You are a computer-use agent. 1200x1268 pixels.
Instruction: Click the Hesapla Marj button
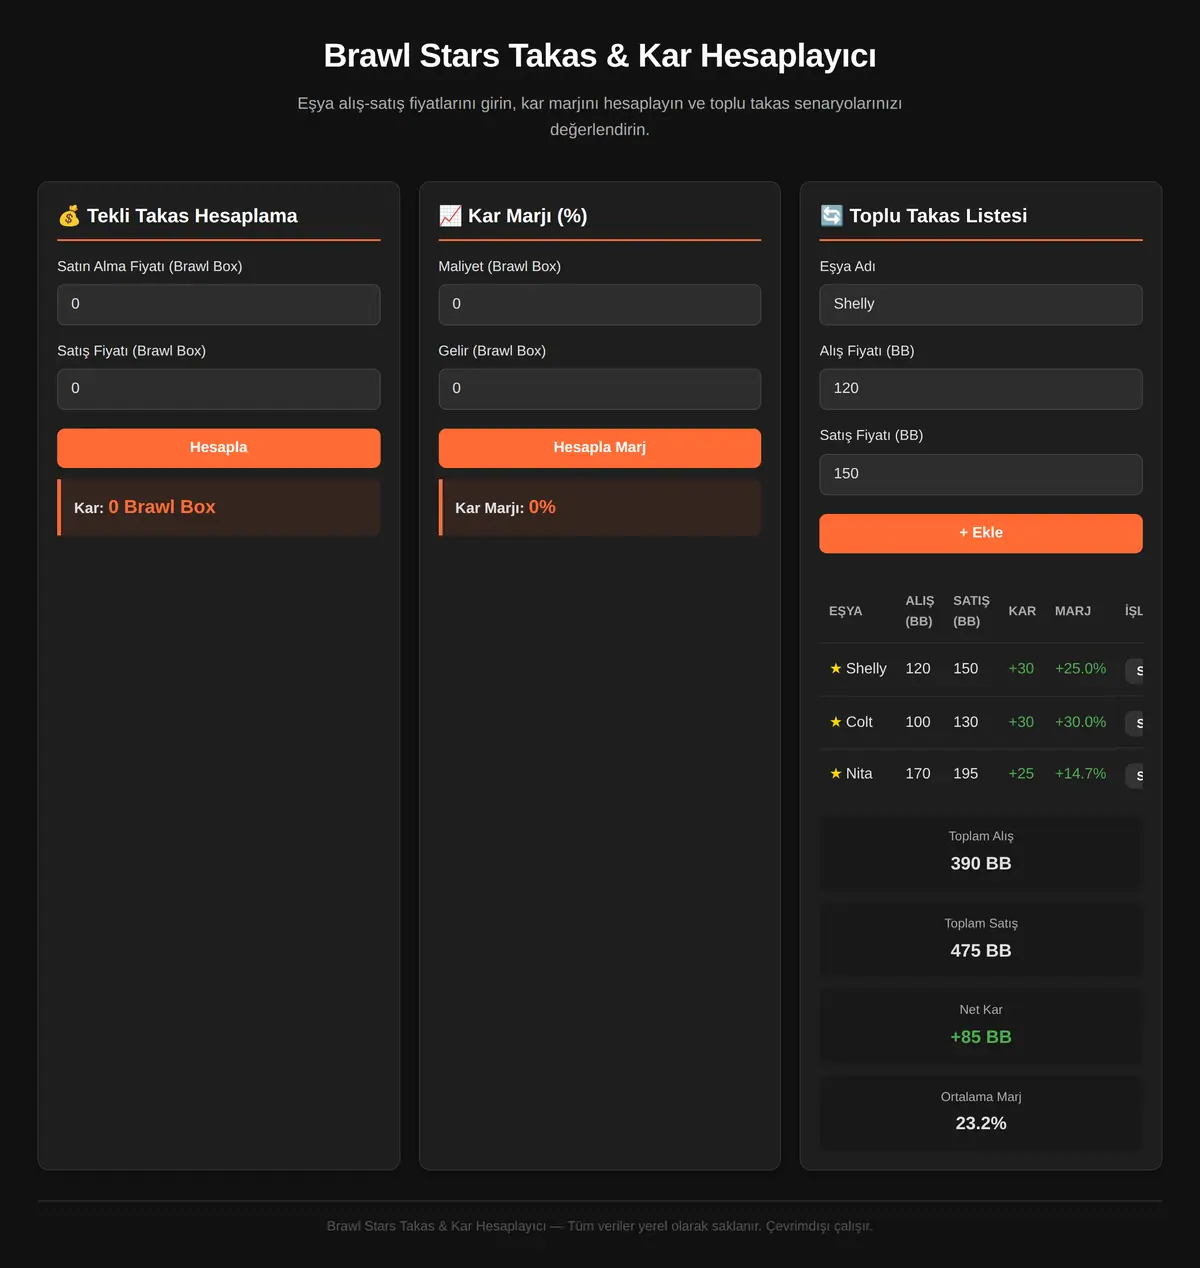(x=600, y=448)
